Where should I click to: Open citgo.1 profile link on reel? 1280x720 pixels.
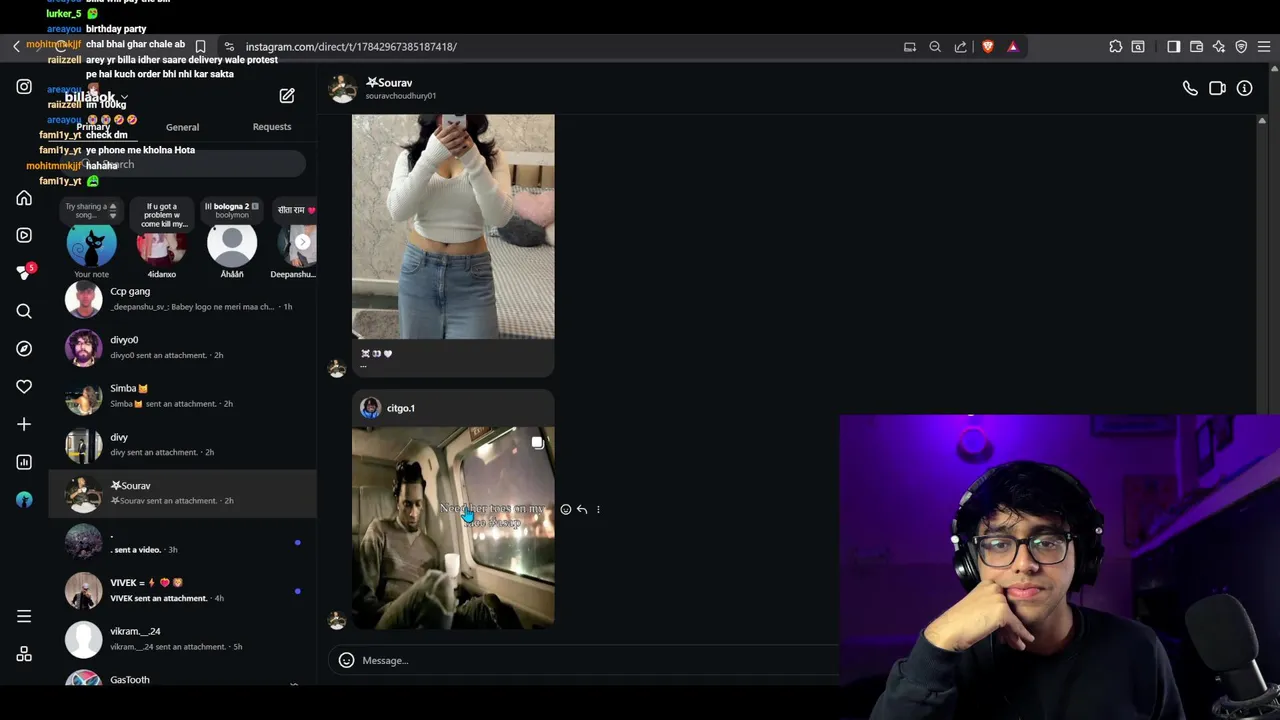401,408
